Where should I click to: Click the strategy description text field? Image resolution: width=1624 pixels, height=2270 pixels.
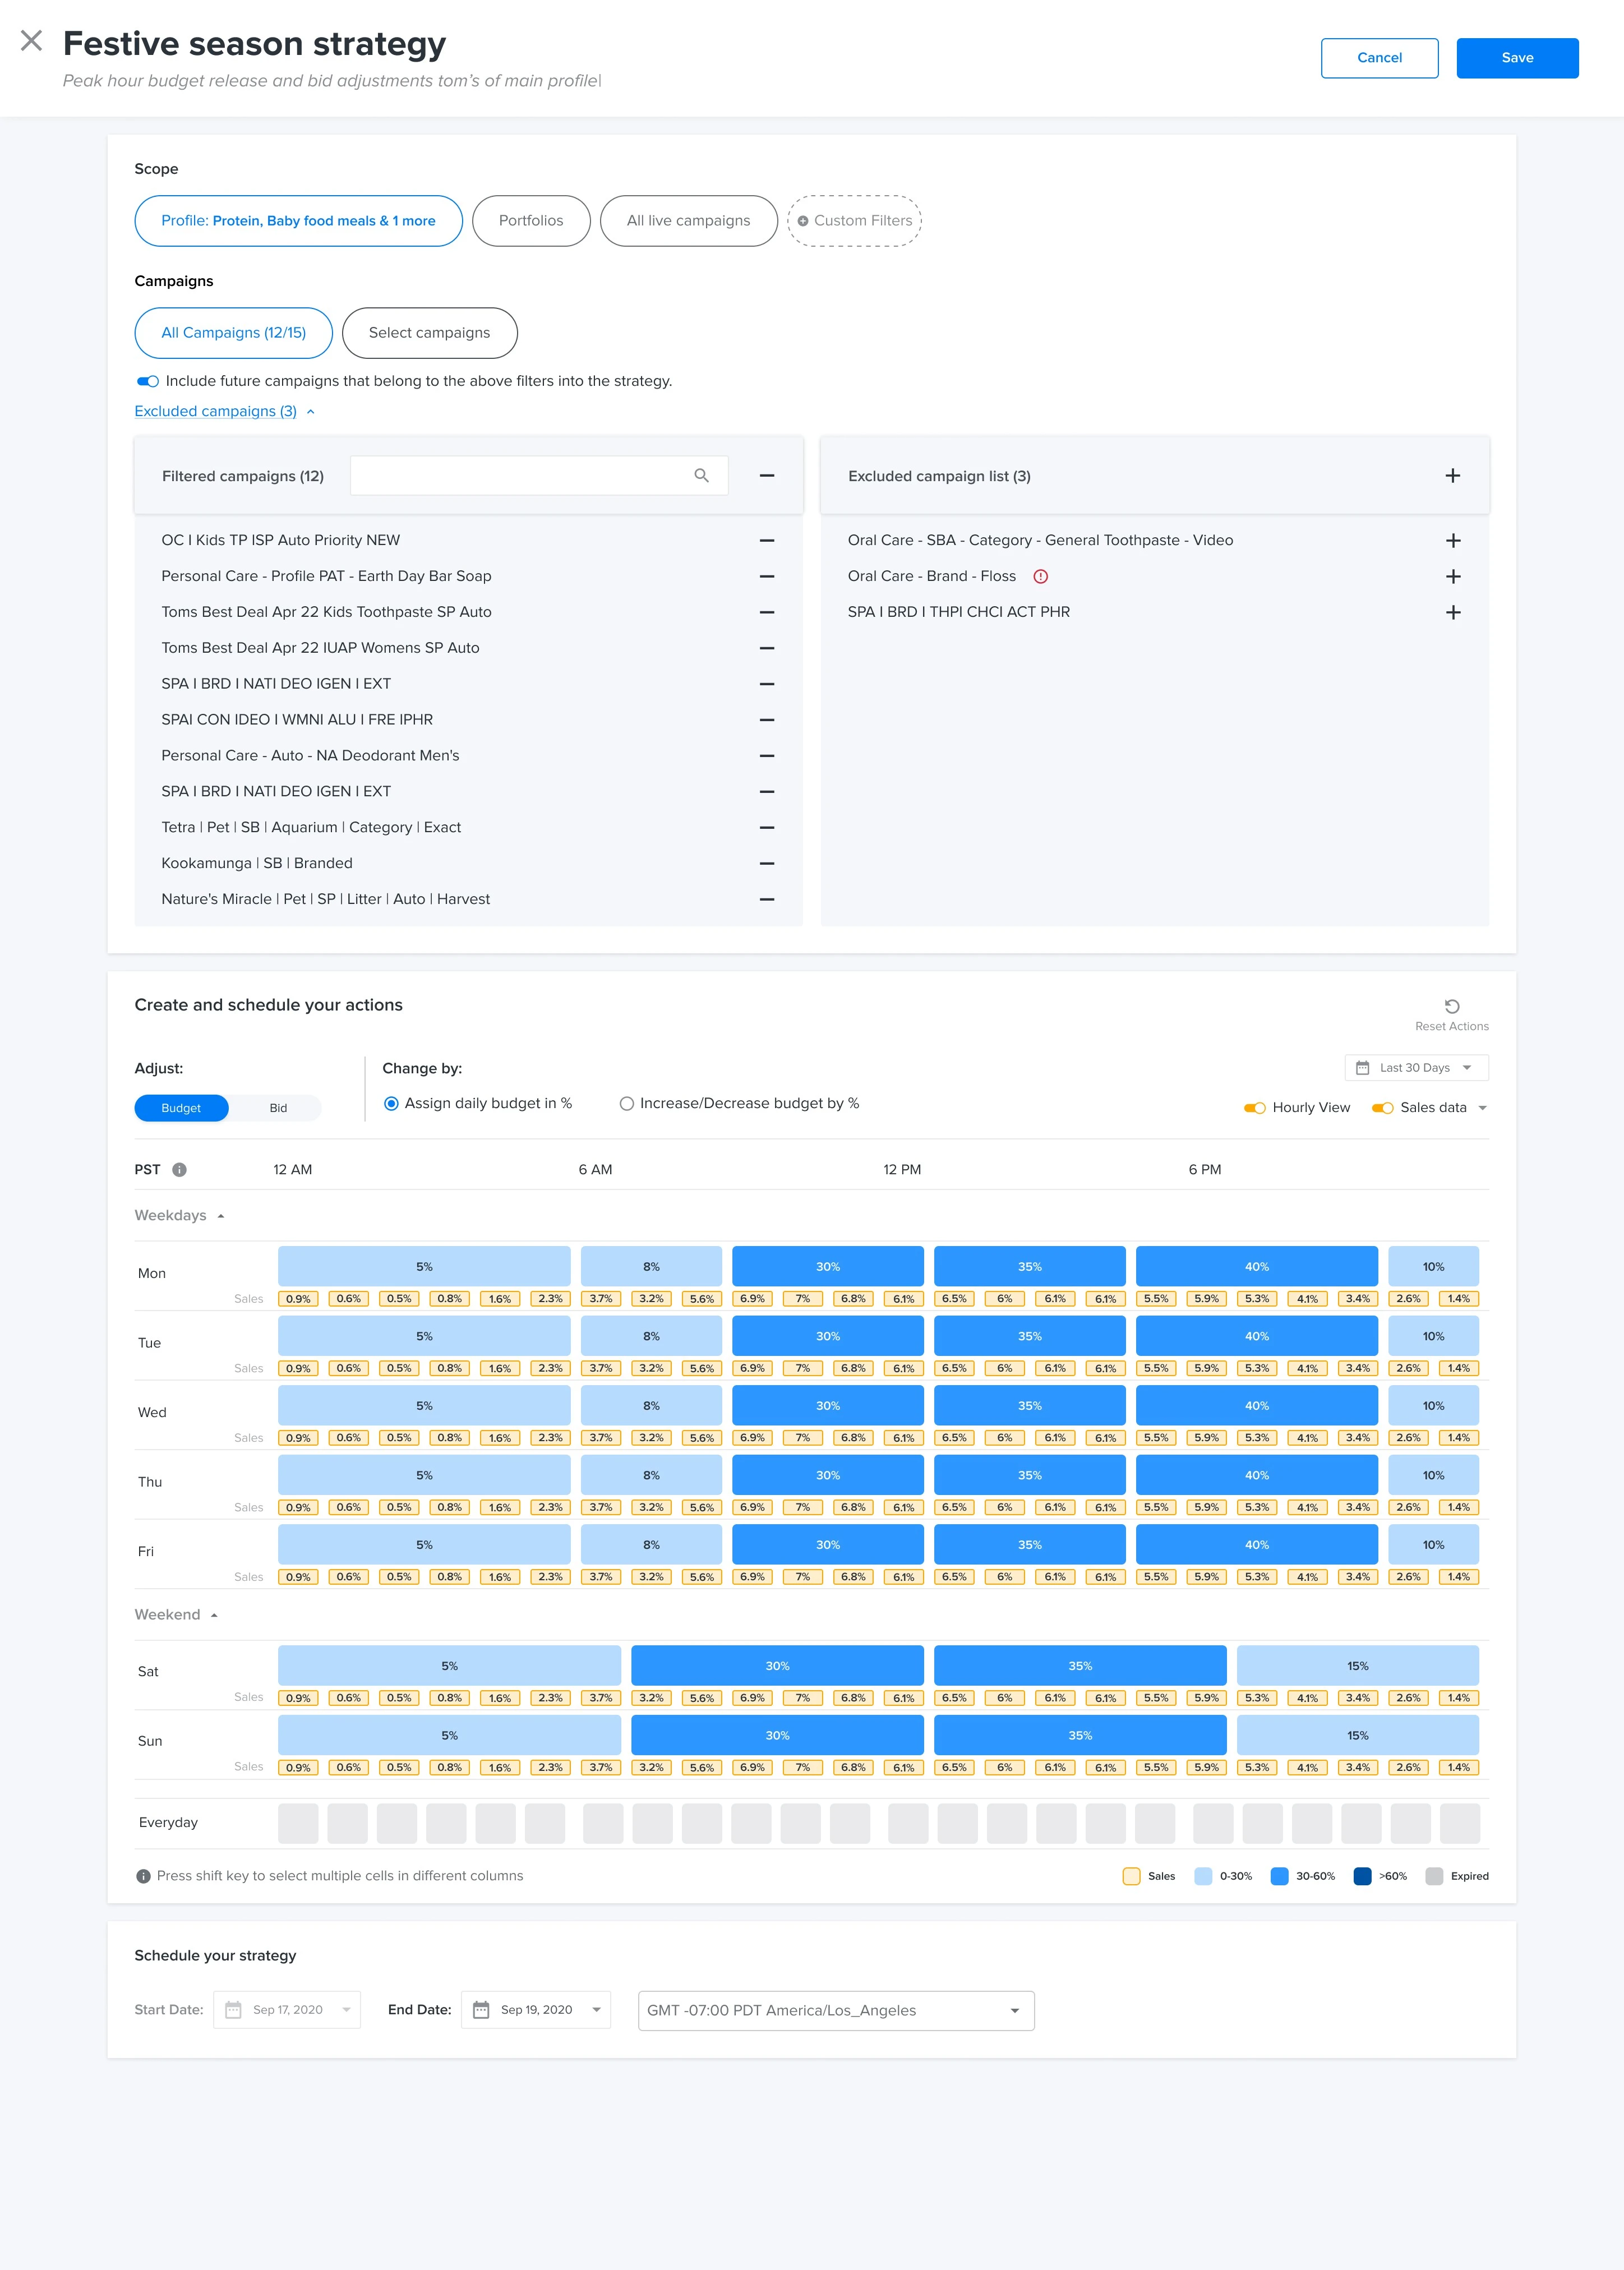[x=332, y=81]
